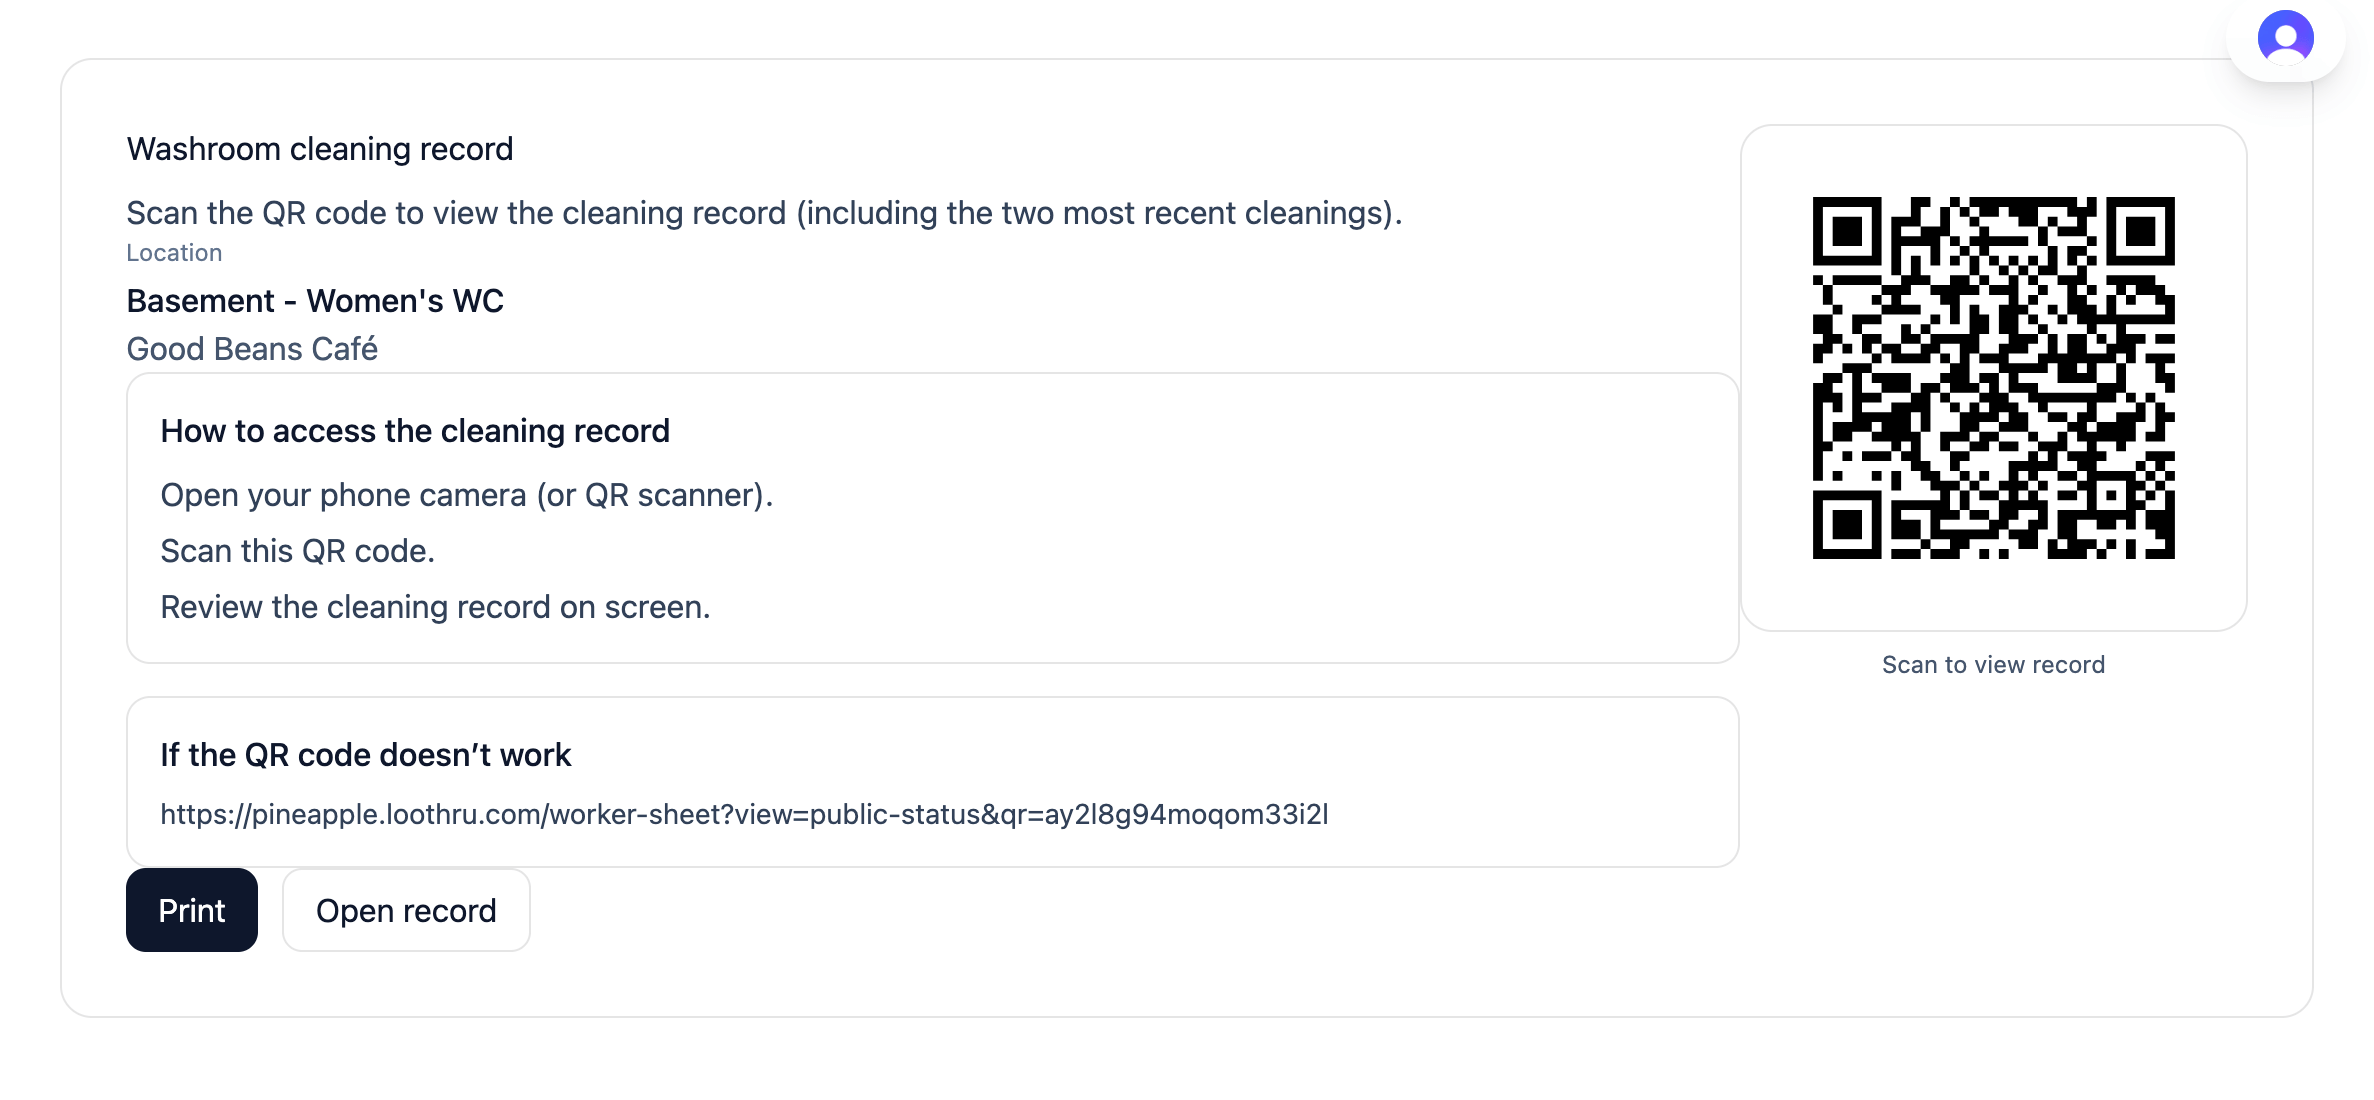Click "How to access the cleaning record" heading
The height and width of the screenshot is (1100, 2374).
415,431
